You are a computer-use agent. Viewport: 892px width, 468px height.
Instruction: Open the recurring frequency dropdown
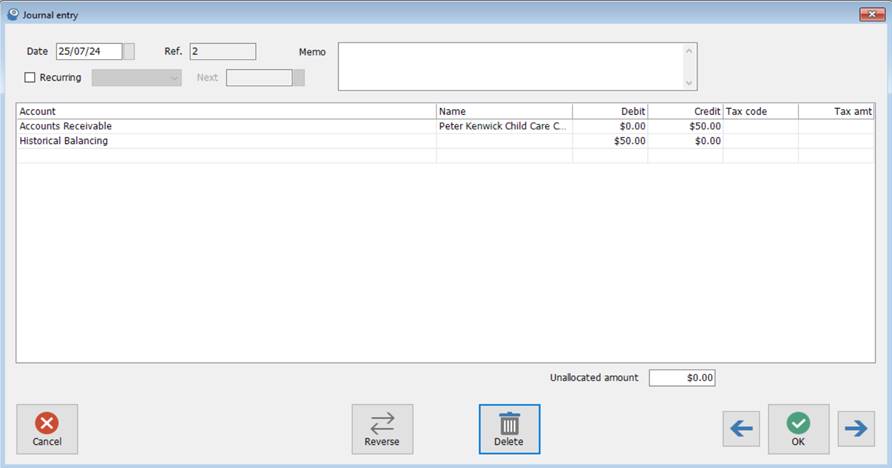[137, 77]
